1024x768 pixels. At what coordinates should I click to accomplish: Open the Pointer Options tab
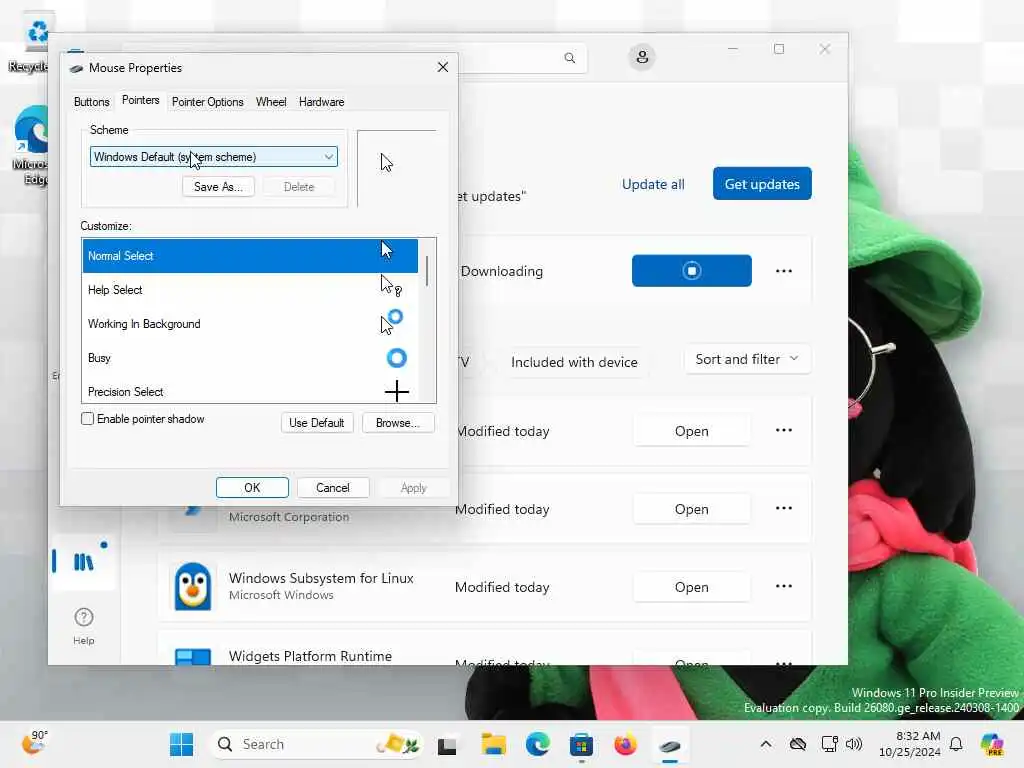(207, 102)
